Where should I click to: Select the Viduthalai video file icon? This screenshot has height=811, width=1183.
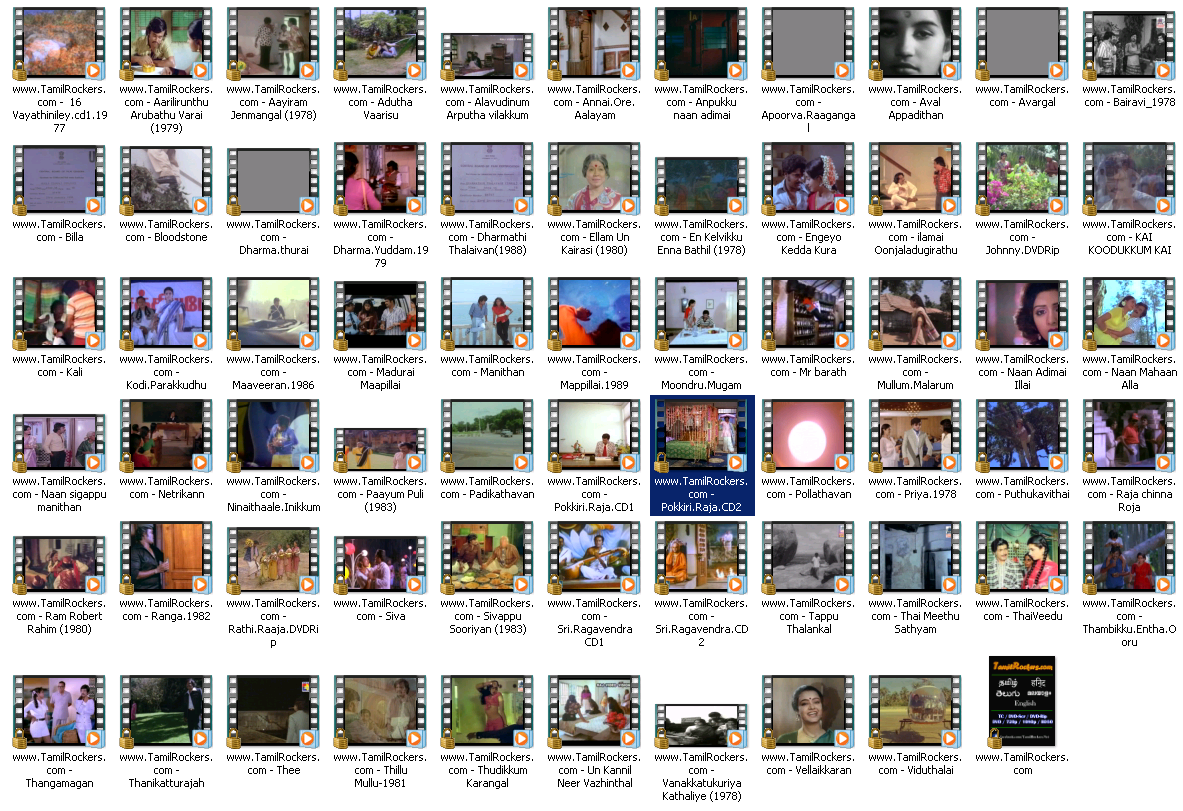coord(915,712)
